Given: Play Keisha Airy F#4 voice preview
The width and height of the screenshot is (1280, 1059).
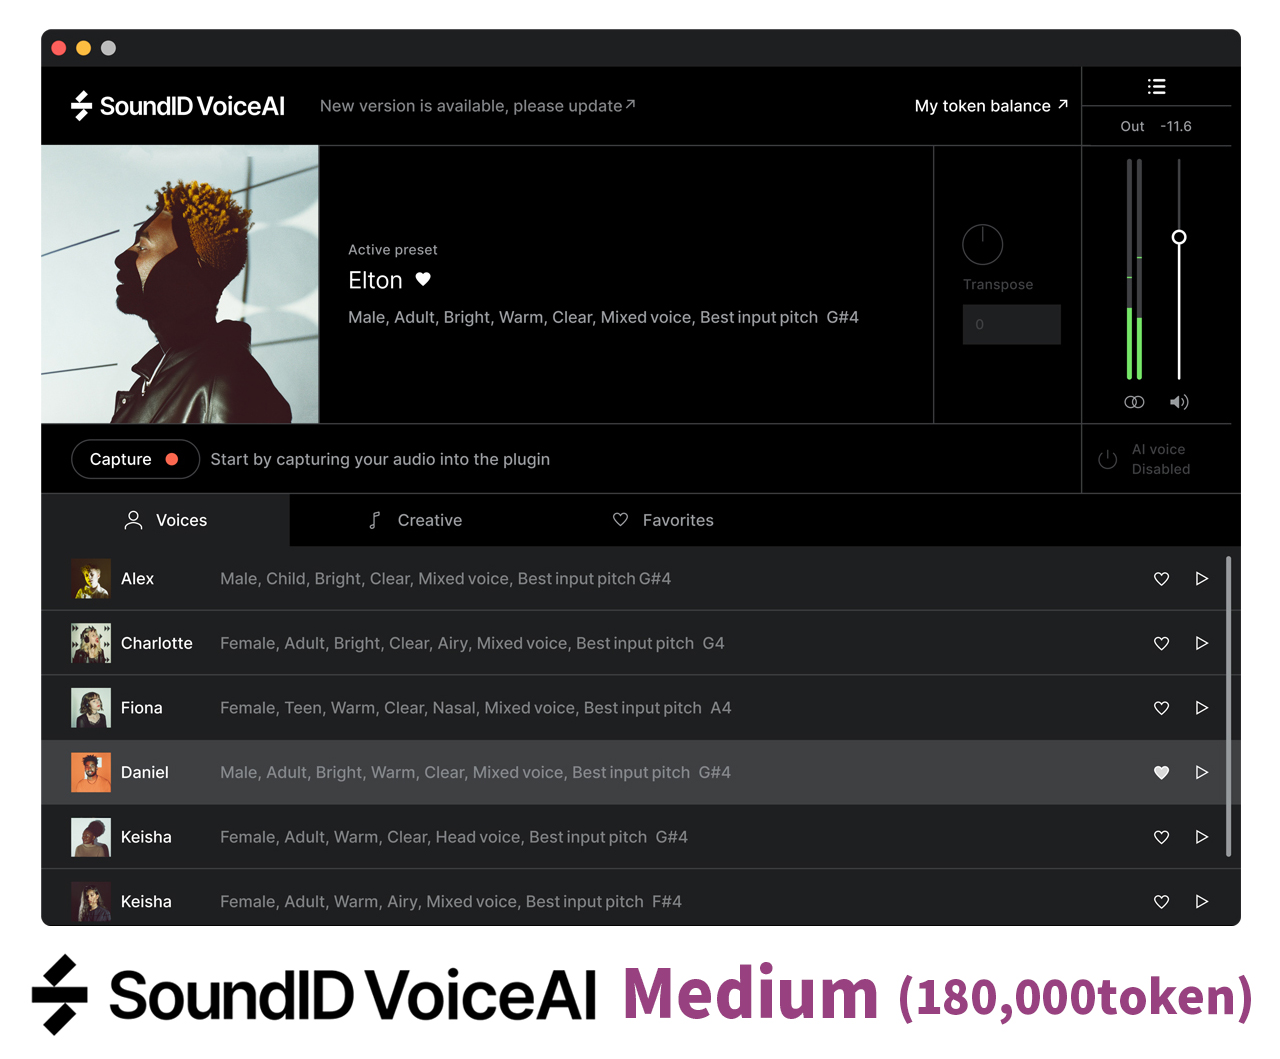Looking at the screenshot, I should coord(1201,901).
